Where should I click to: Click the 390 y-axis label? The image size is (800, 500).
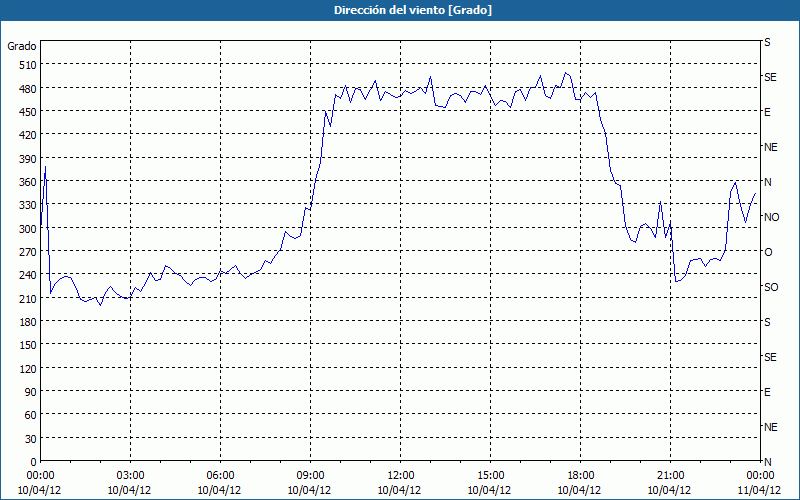pos(28,159)
